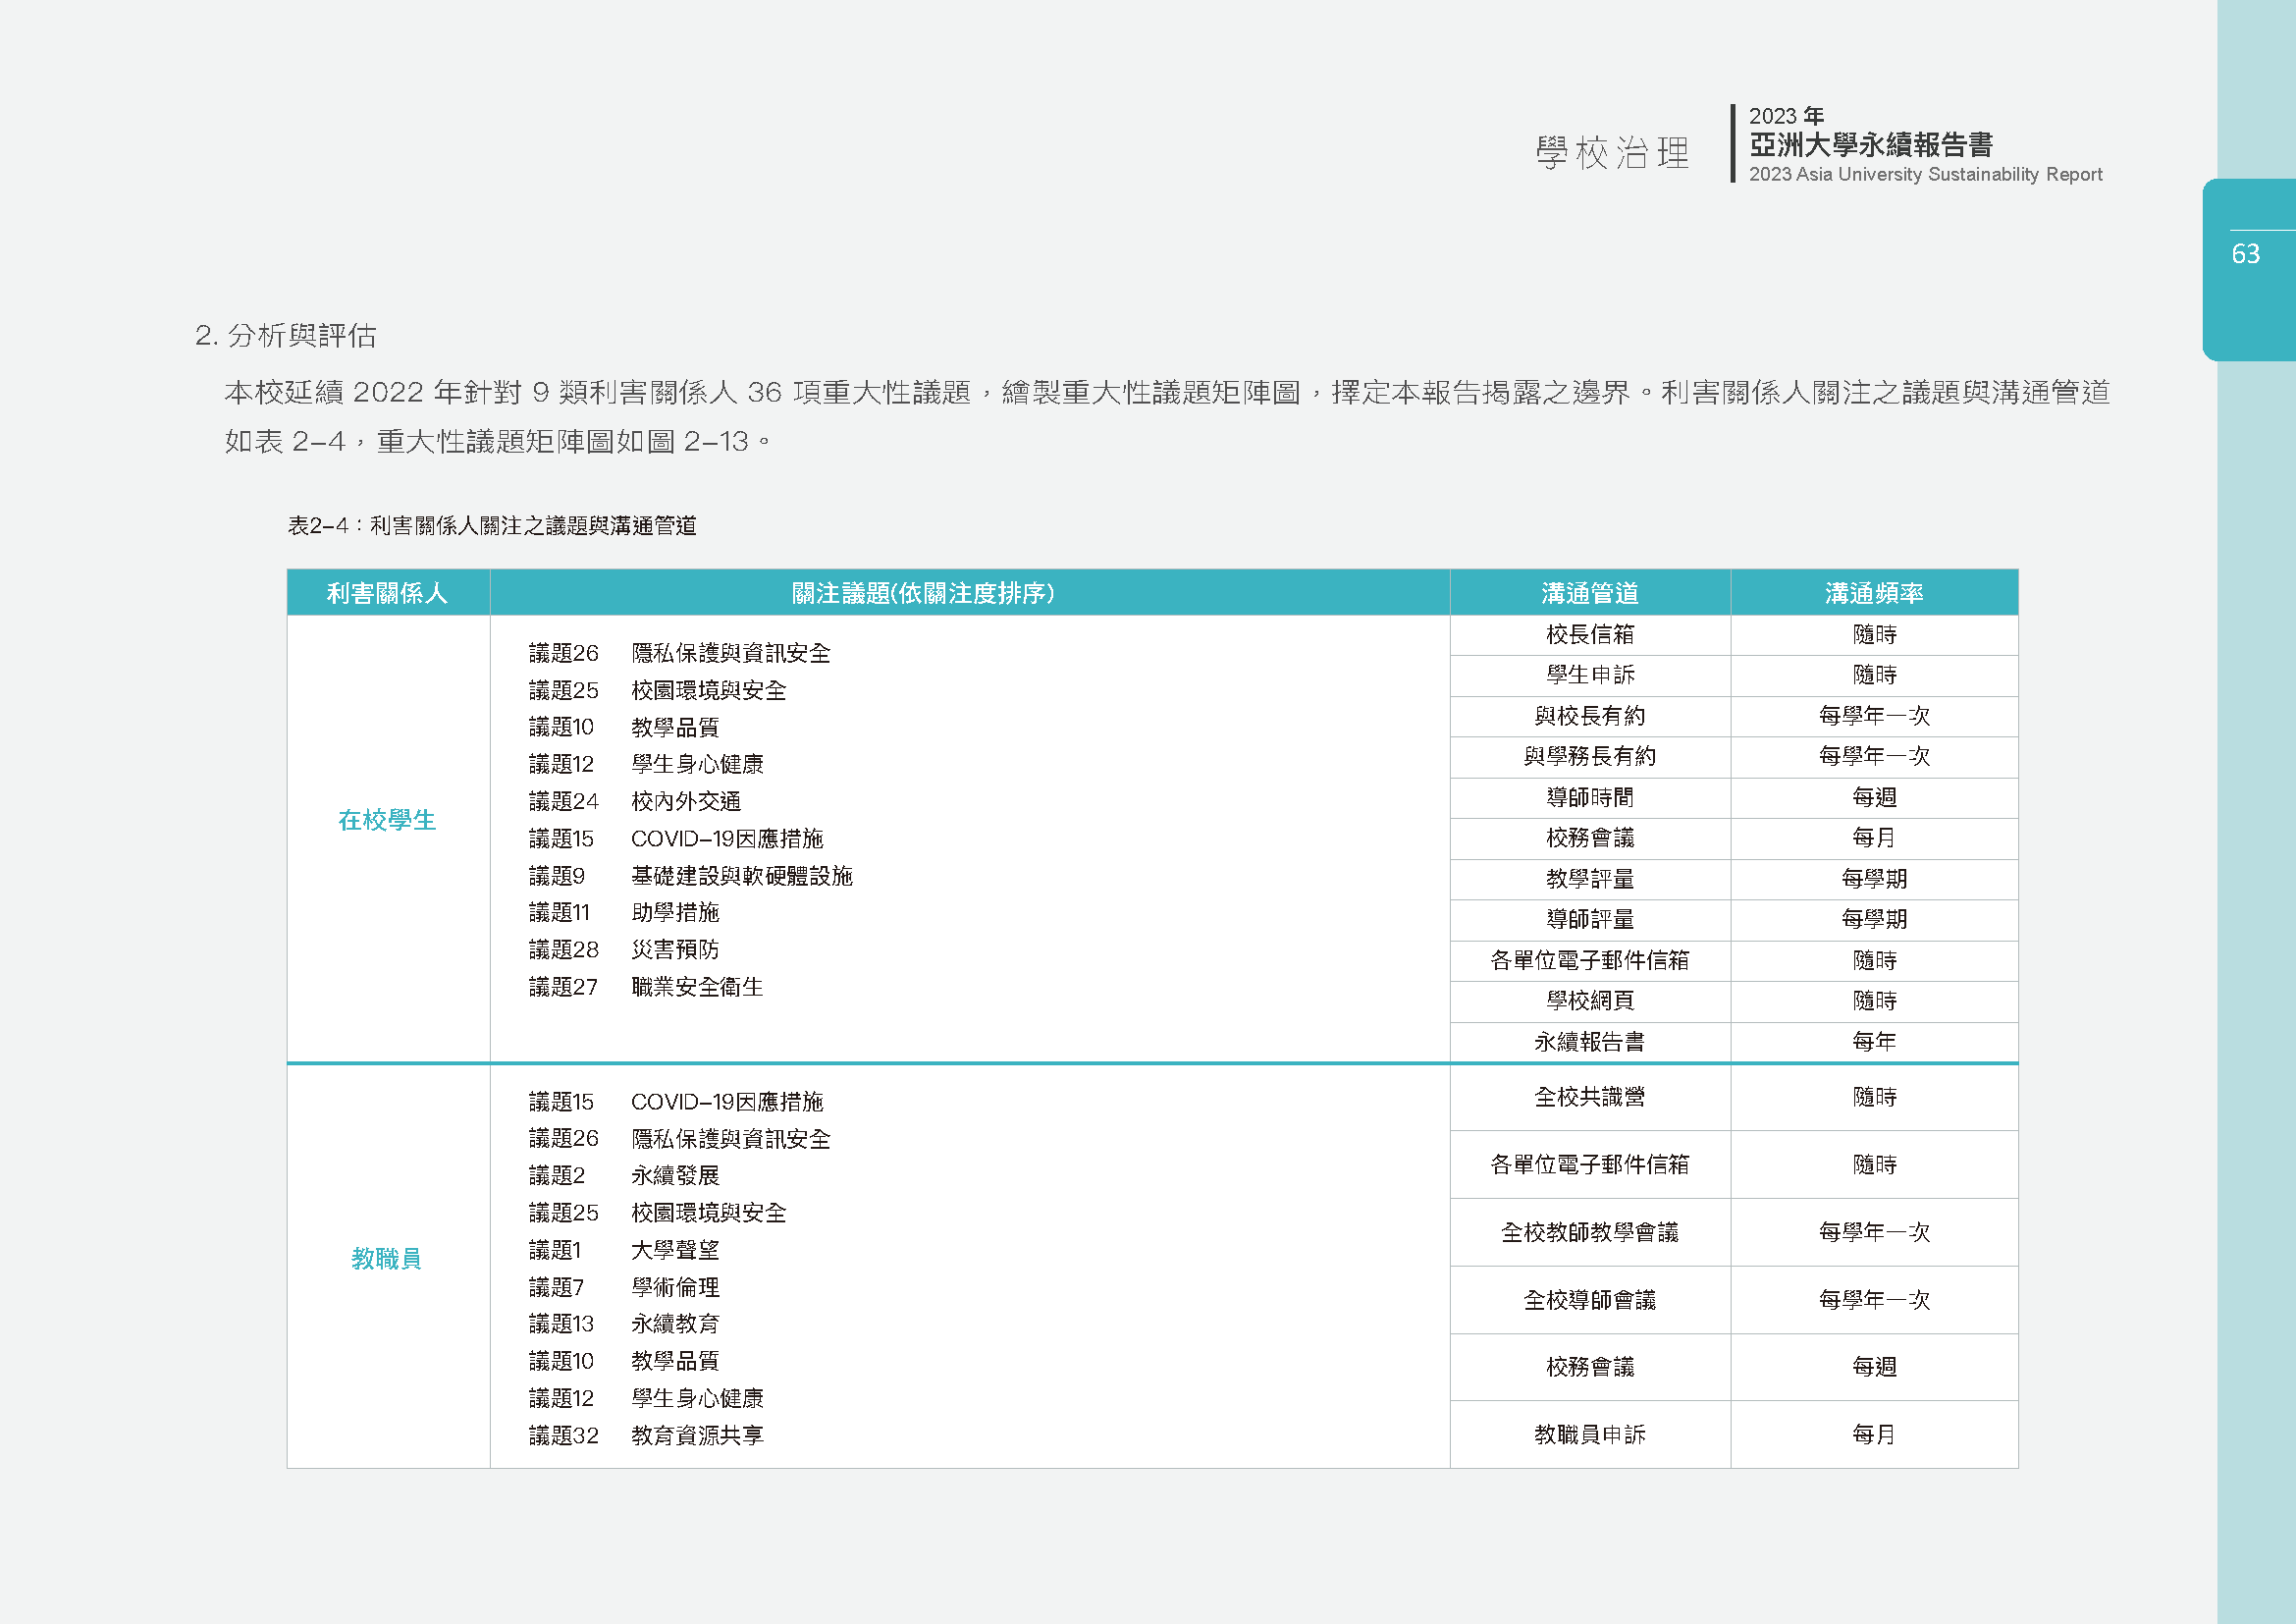Click '議題26 隱私保護與資訊安全' in staff section
The height and width of the screenshot is (1624, 2296).
(680, 1139)
